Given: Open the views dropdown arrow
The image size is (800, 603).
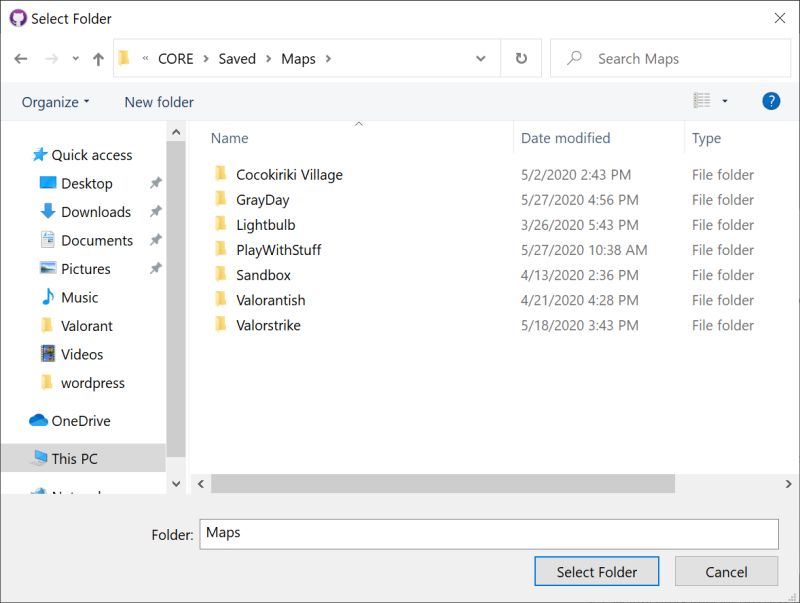Looking at the screenshot, I should [x=723, y=101].
